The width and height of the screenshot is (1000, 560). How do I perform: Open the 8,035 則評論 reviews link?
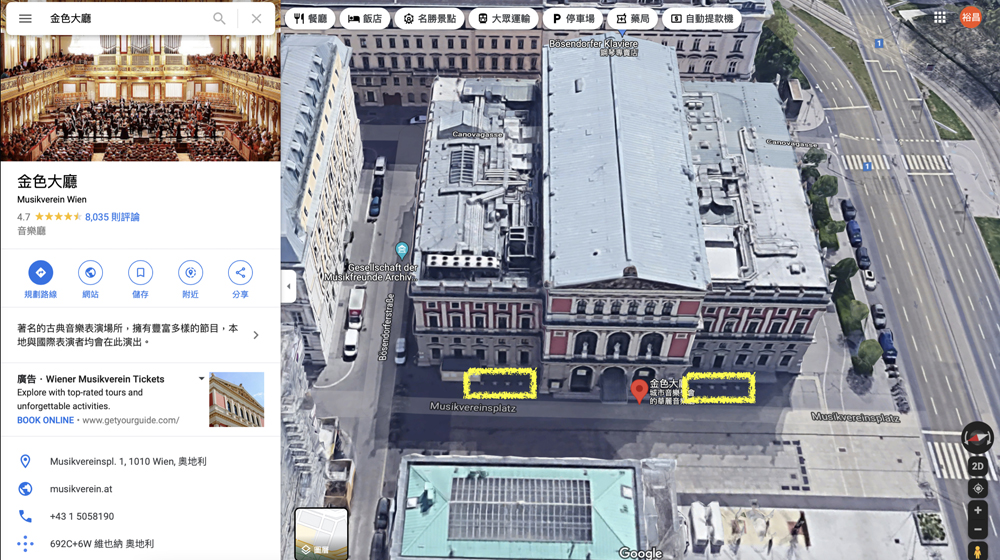112,217
